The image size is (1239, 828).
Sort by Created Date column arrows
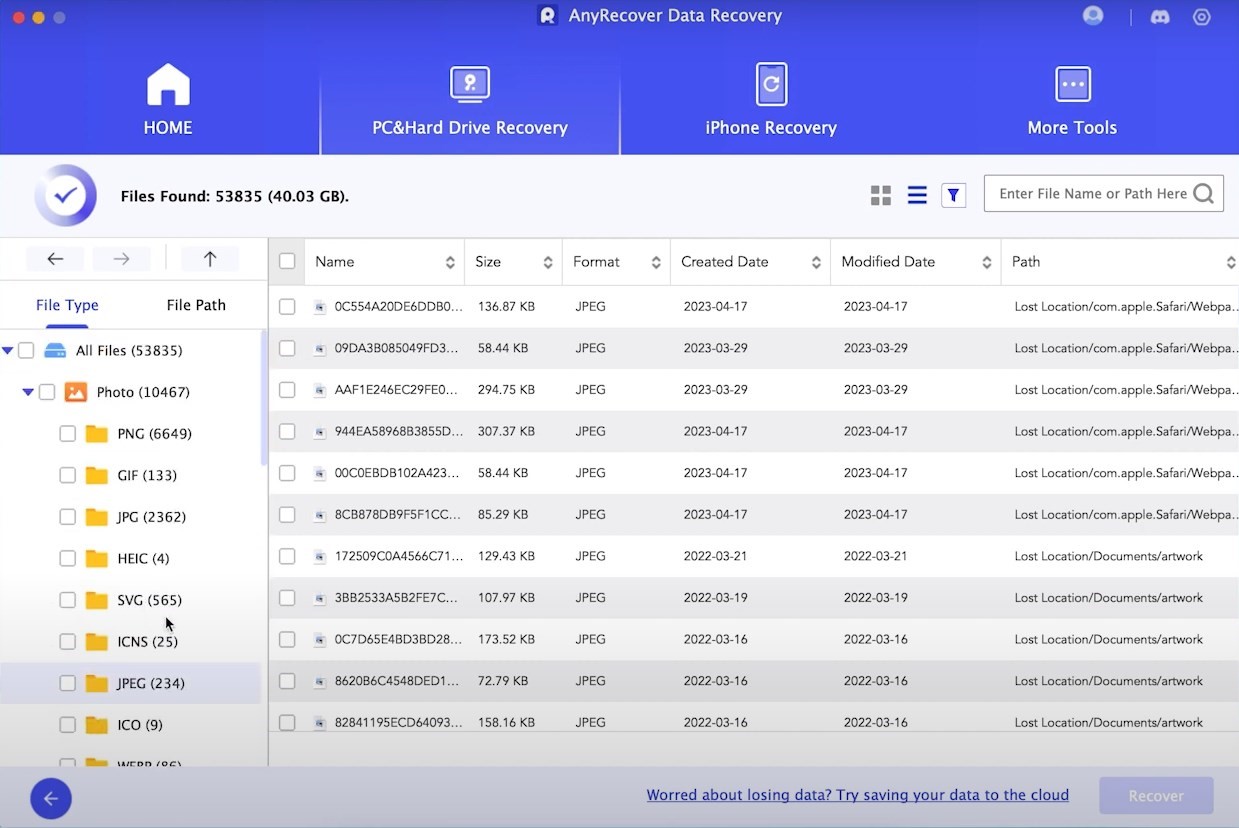816,262
